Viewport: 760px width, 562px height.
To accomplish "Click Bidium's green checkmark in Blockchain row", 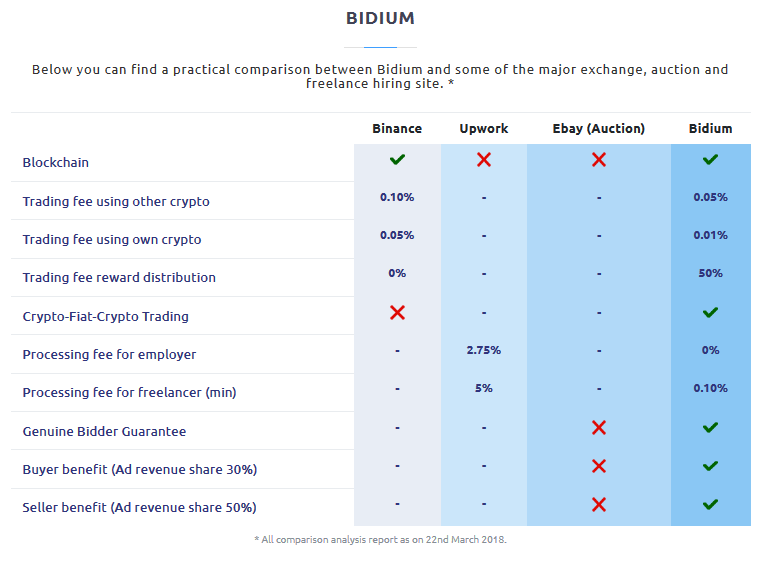I will (x=710, y=159).
